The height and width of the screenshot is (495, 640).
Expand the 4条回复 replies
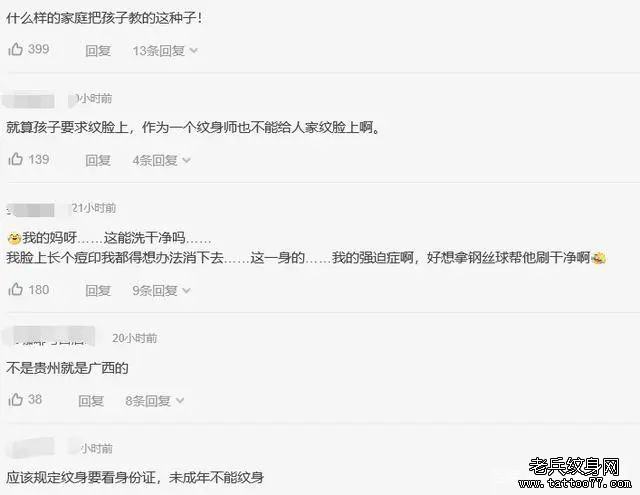(161, 160)
